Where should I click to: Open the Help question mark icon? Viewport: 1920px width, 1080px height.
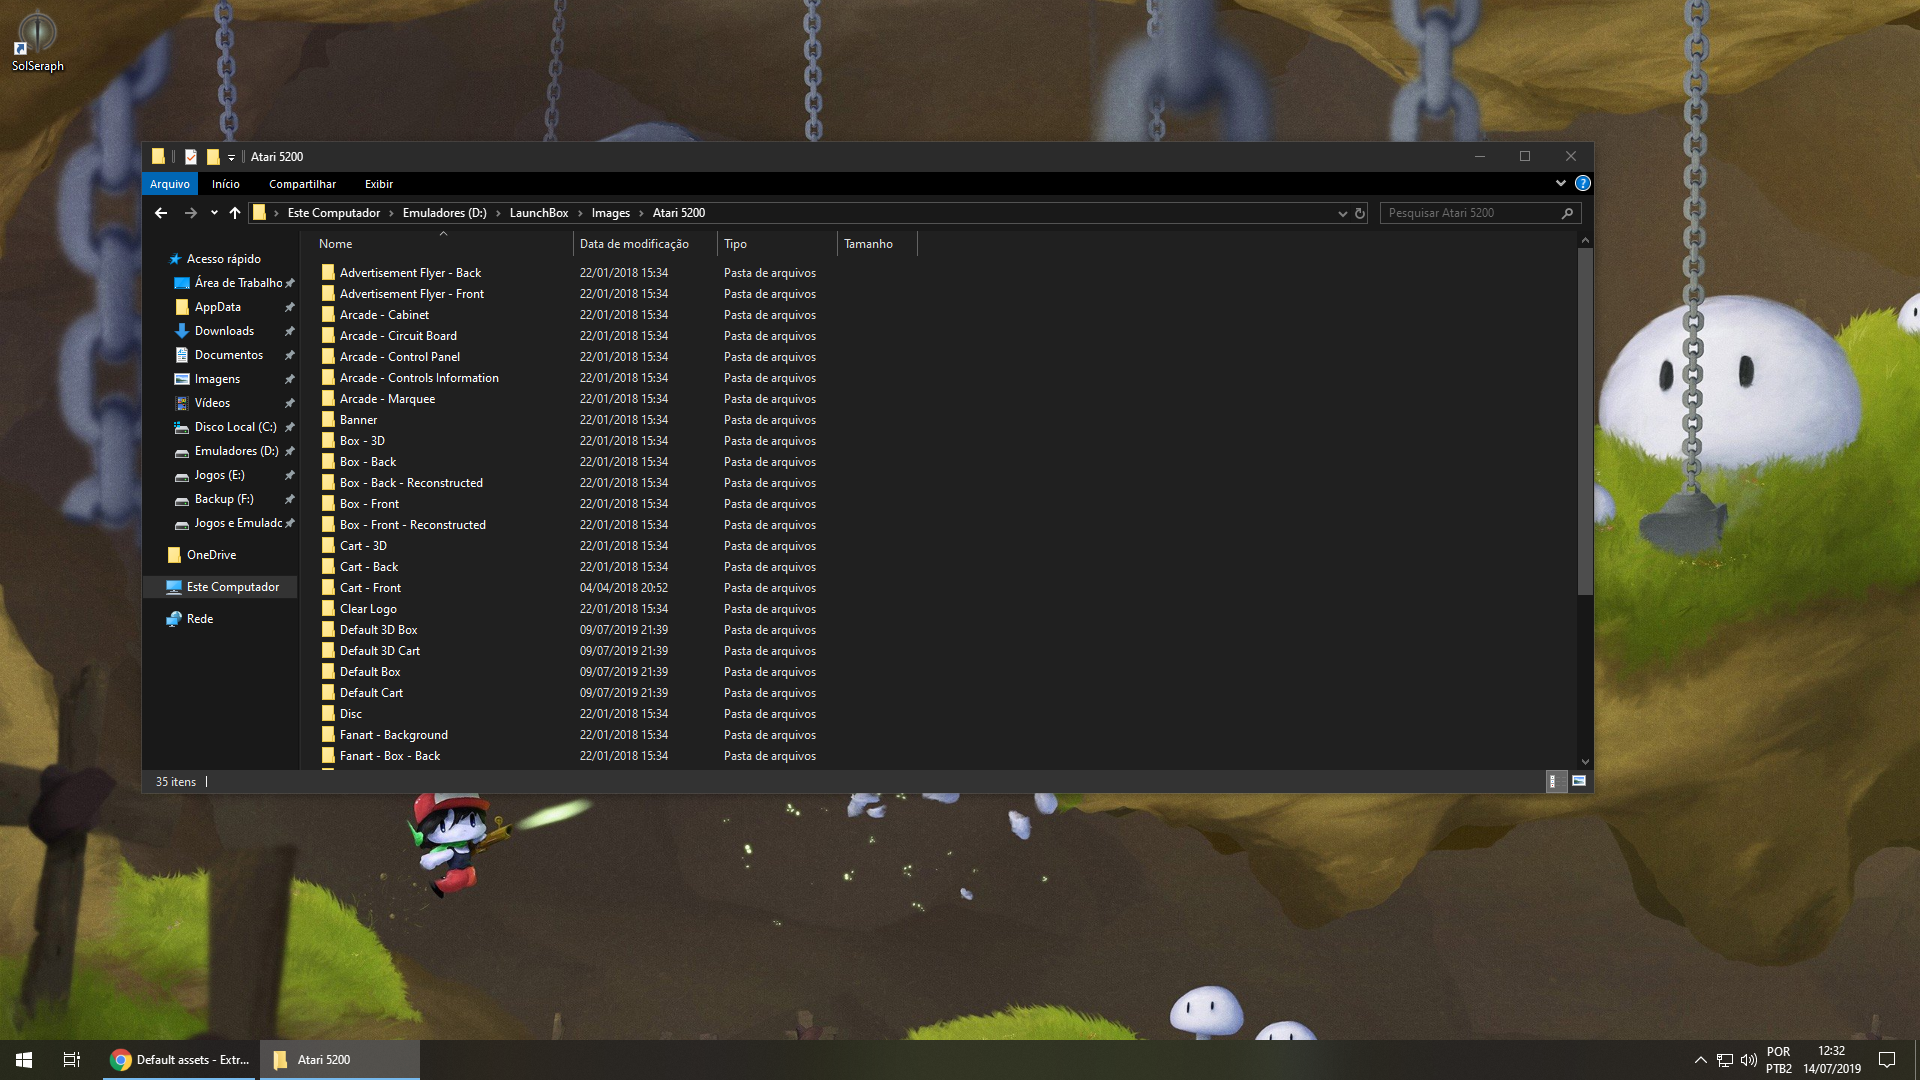[1583, 183]
